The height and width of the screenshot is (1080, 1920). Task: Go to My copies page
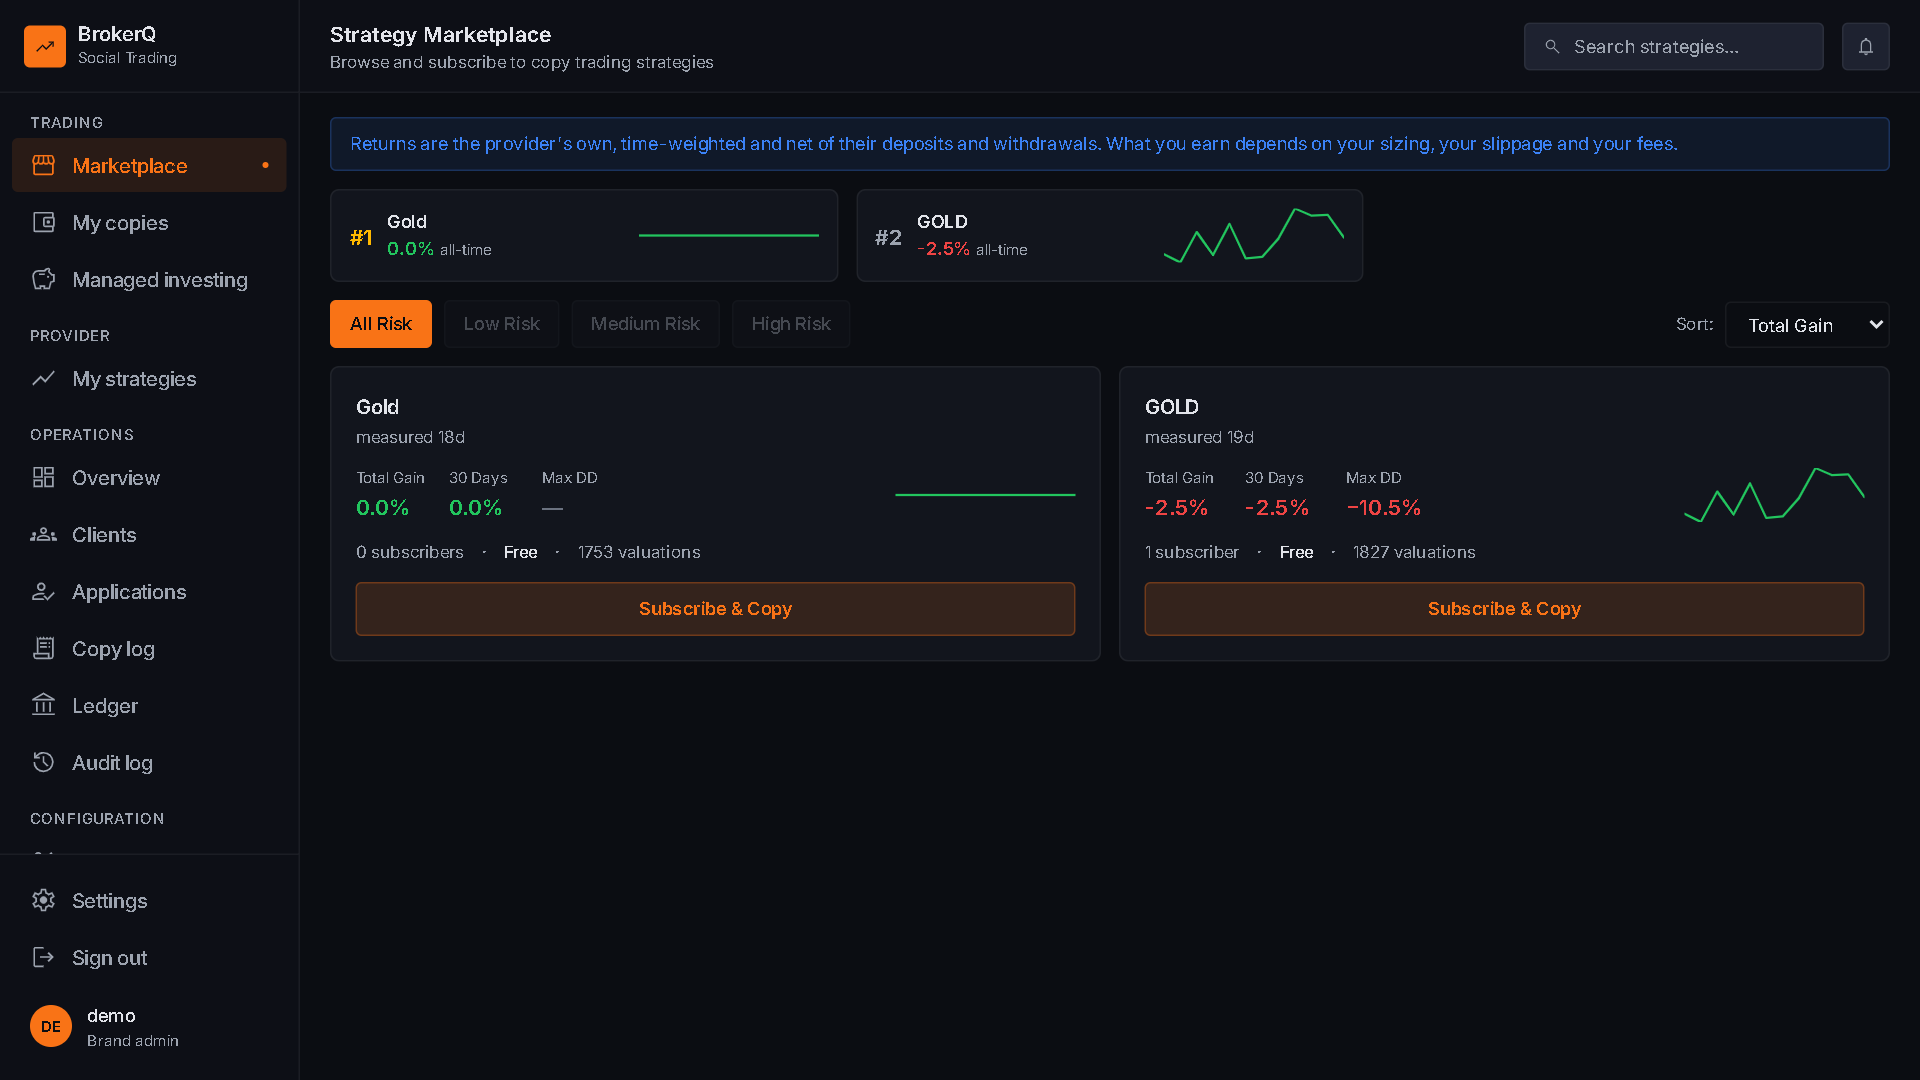tap(149, 222)
